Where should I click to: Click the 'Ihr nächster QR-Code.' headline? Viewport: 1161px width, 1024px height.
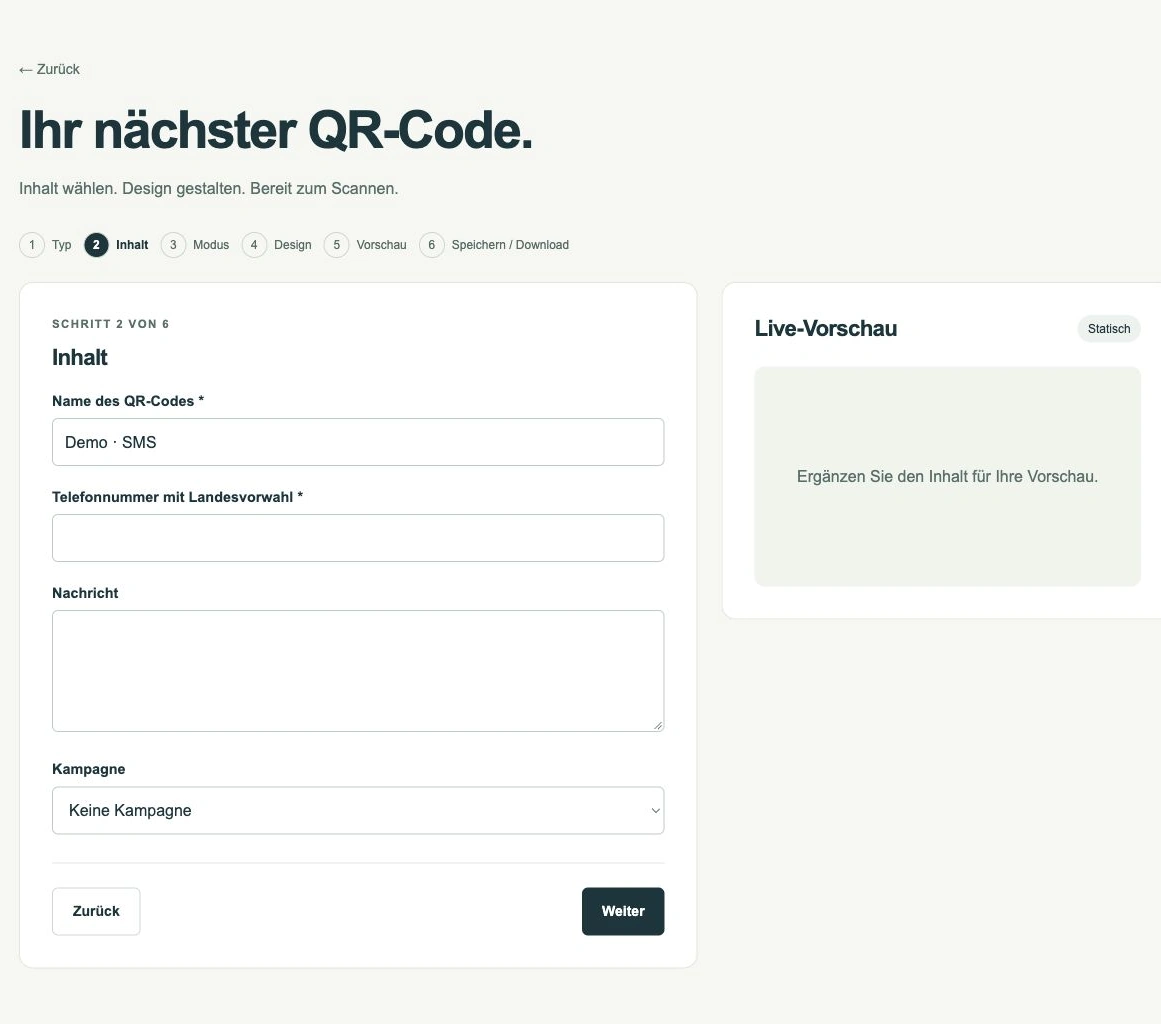click(x=276, y=130)
